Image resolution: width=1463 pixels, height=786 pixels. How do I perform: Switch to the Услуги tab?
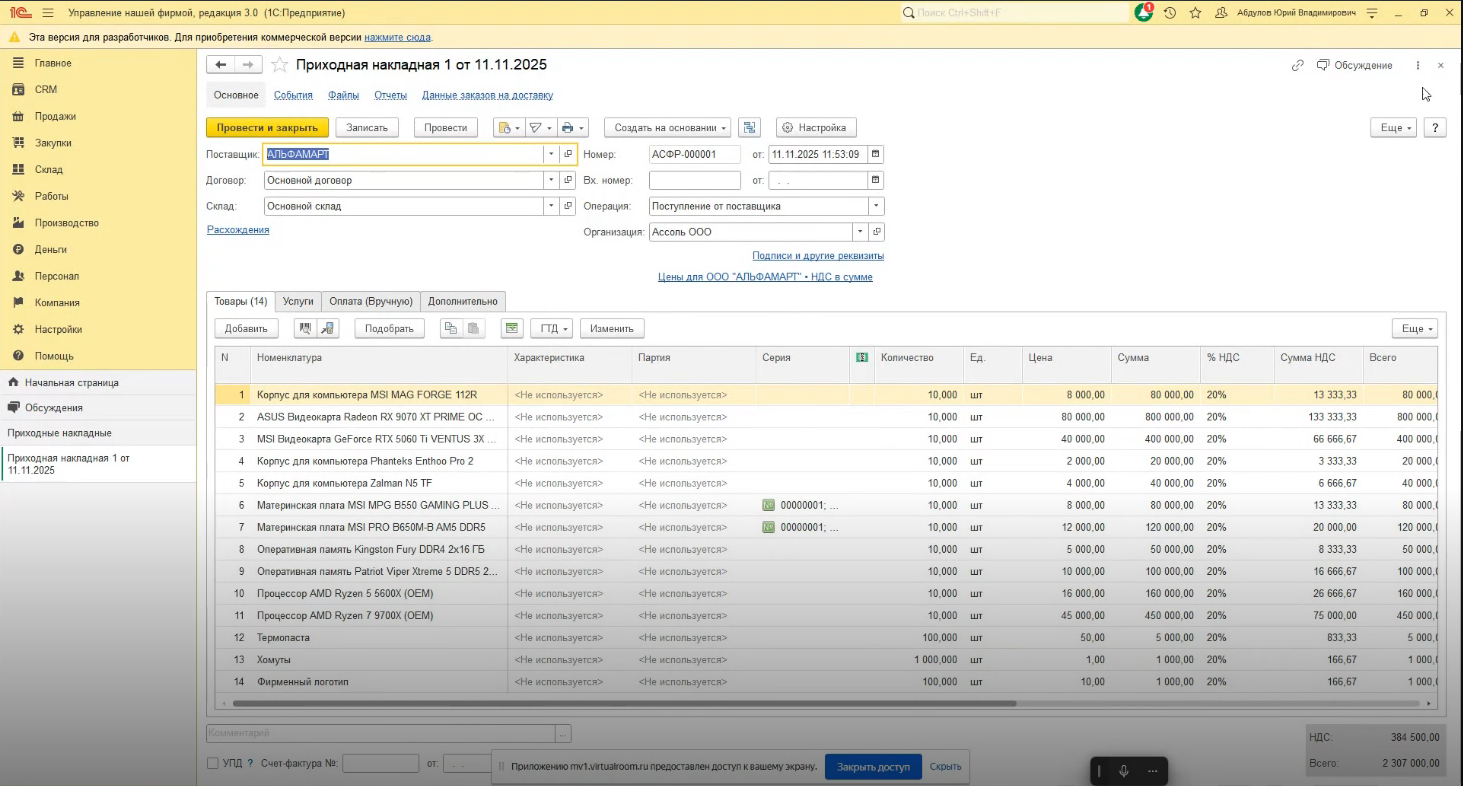point(297,301)
